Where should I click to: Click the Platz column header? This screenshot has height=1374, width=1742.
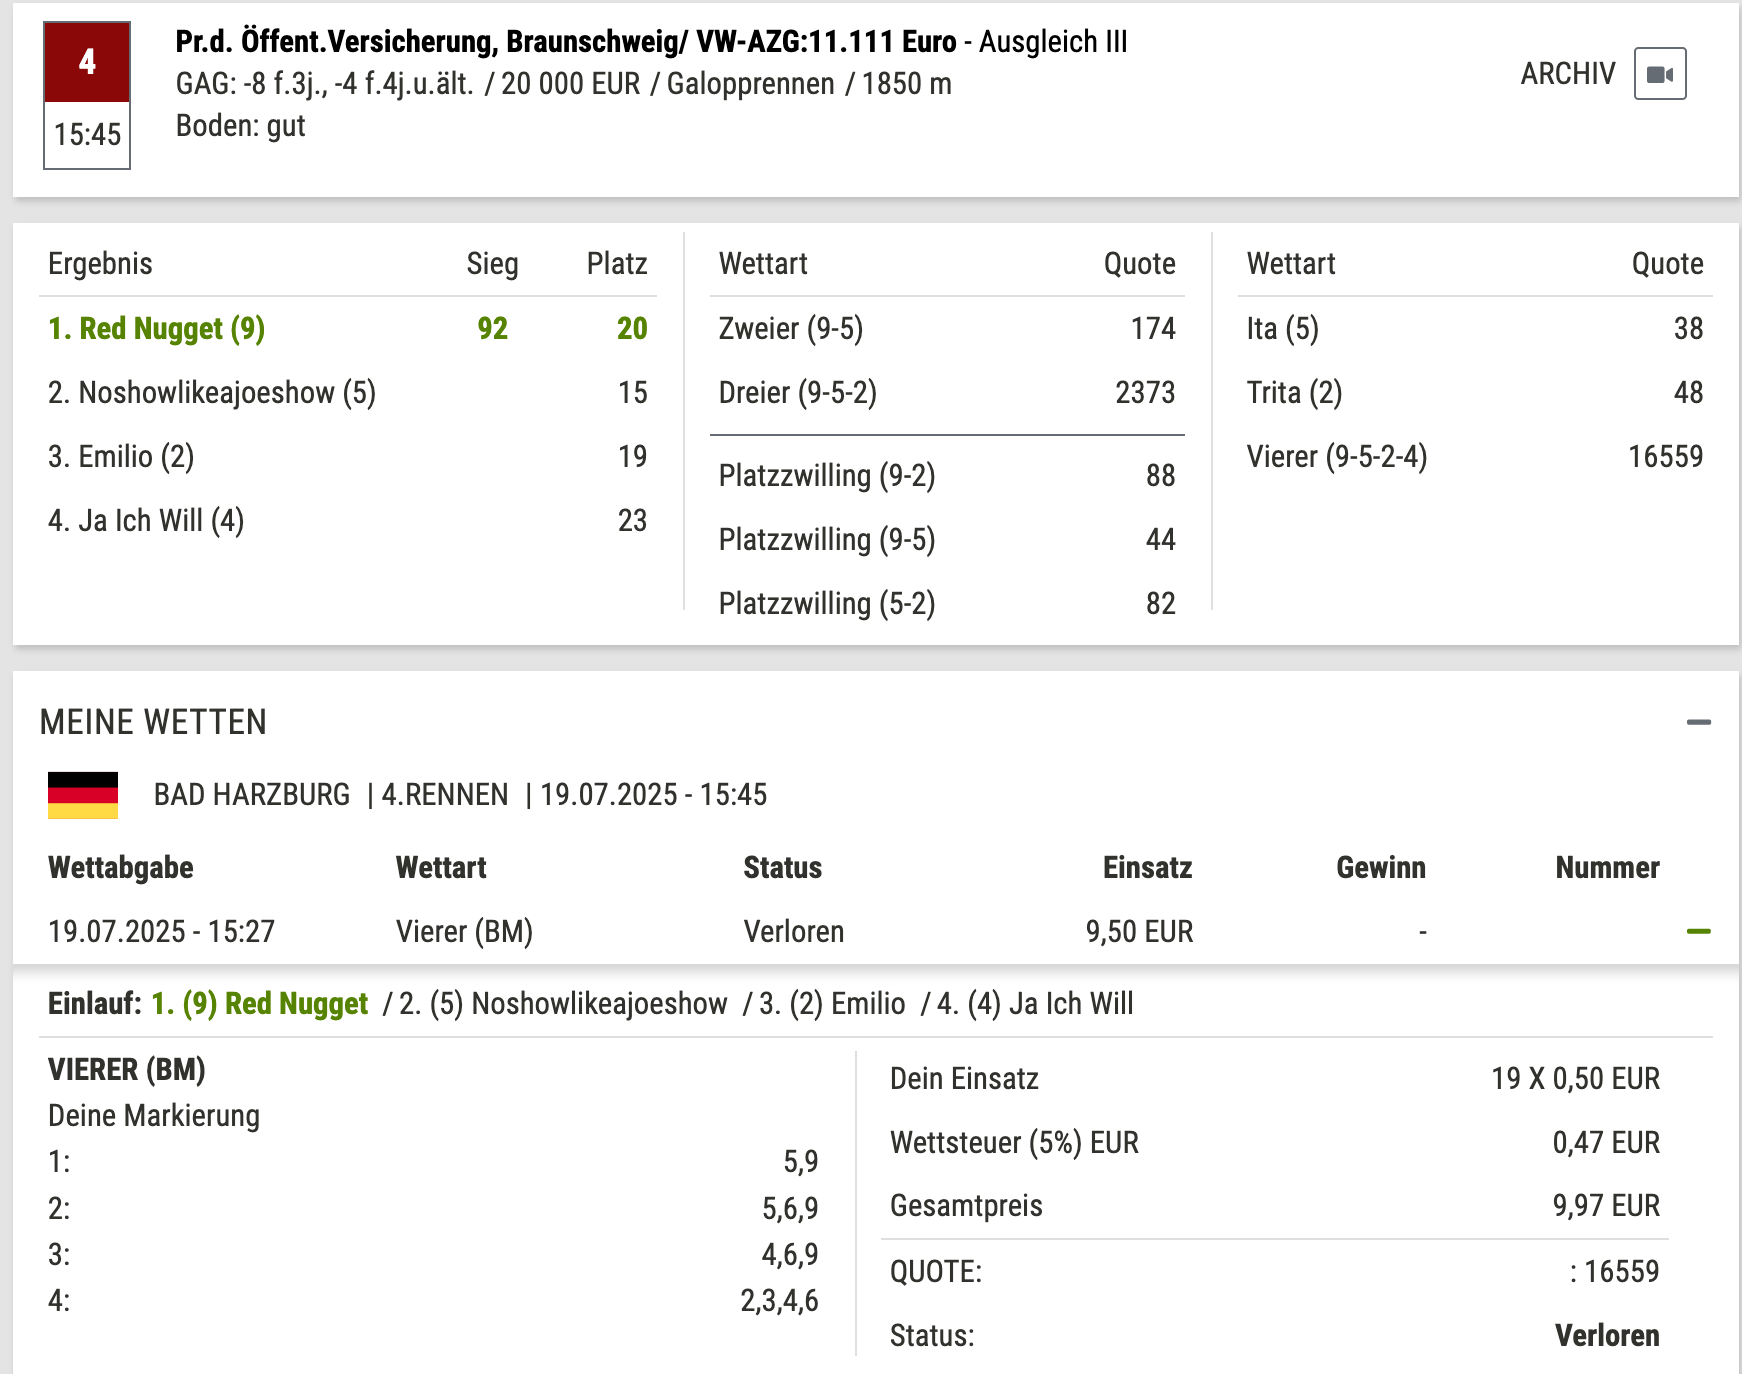617,264
